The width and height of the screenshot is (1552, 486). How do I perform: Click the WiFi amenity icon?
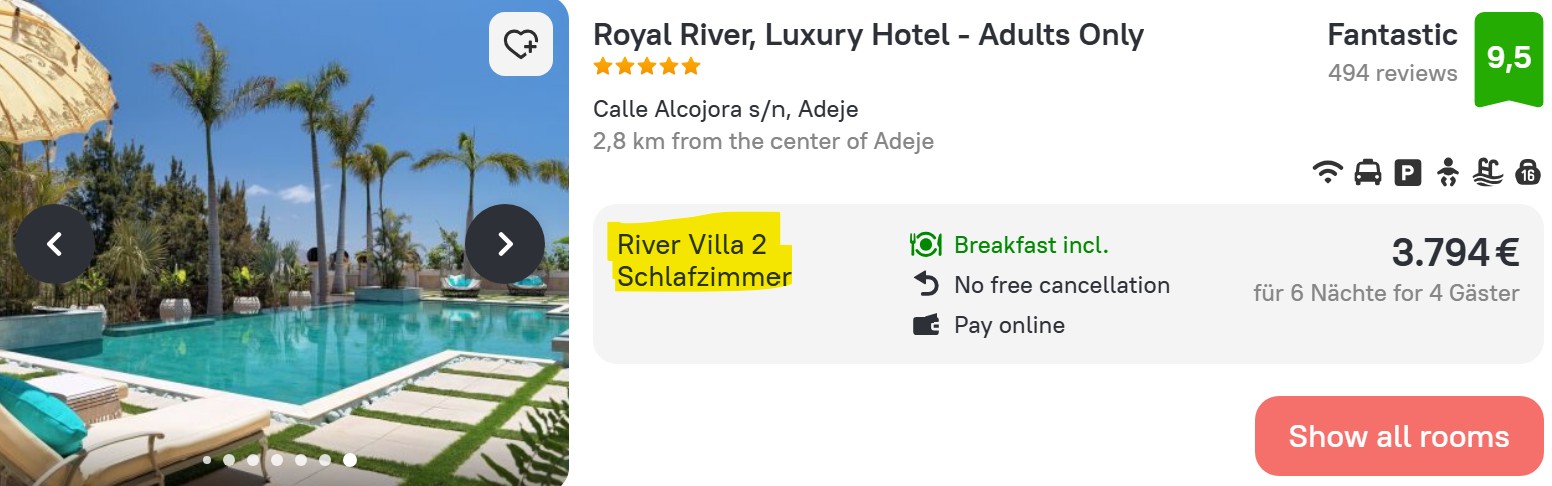[1327, 173]
